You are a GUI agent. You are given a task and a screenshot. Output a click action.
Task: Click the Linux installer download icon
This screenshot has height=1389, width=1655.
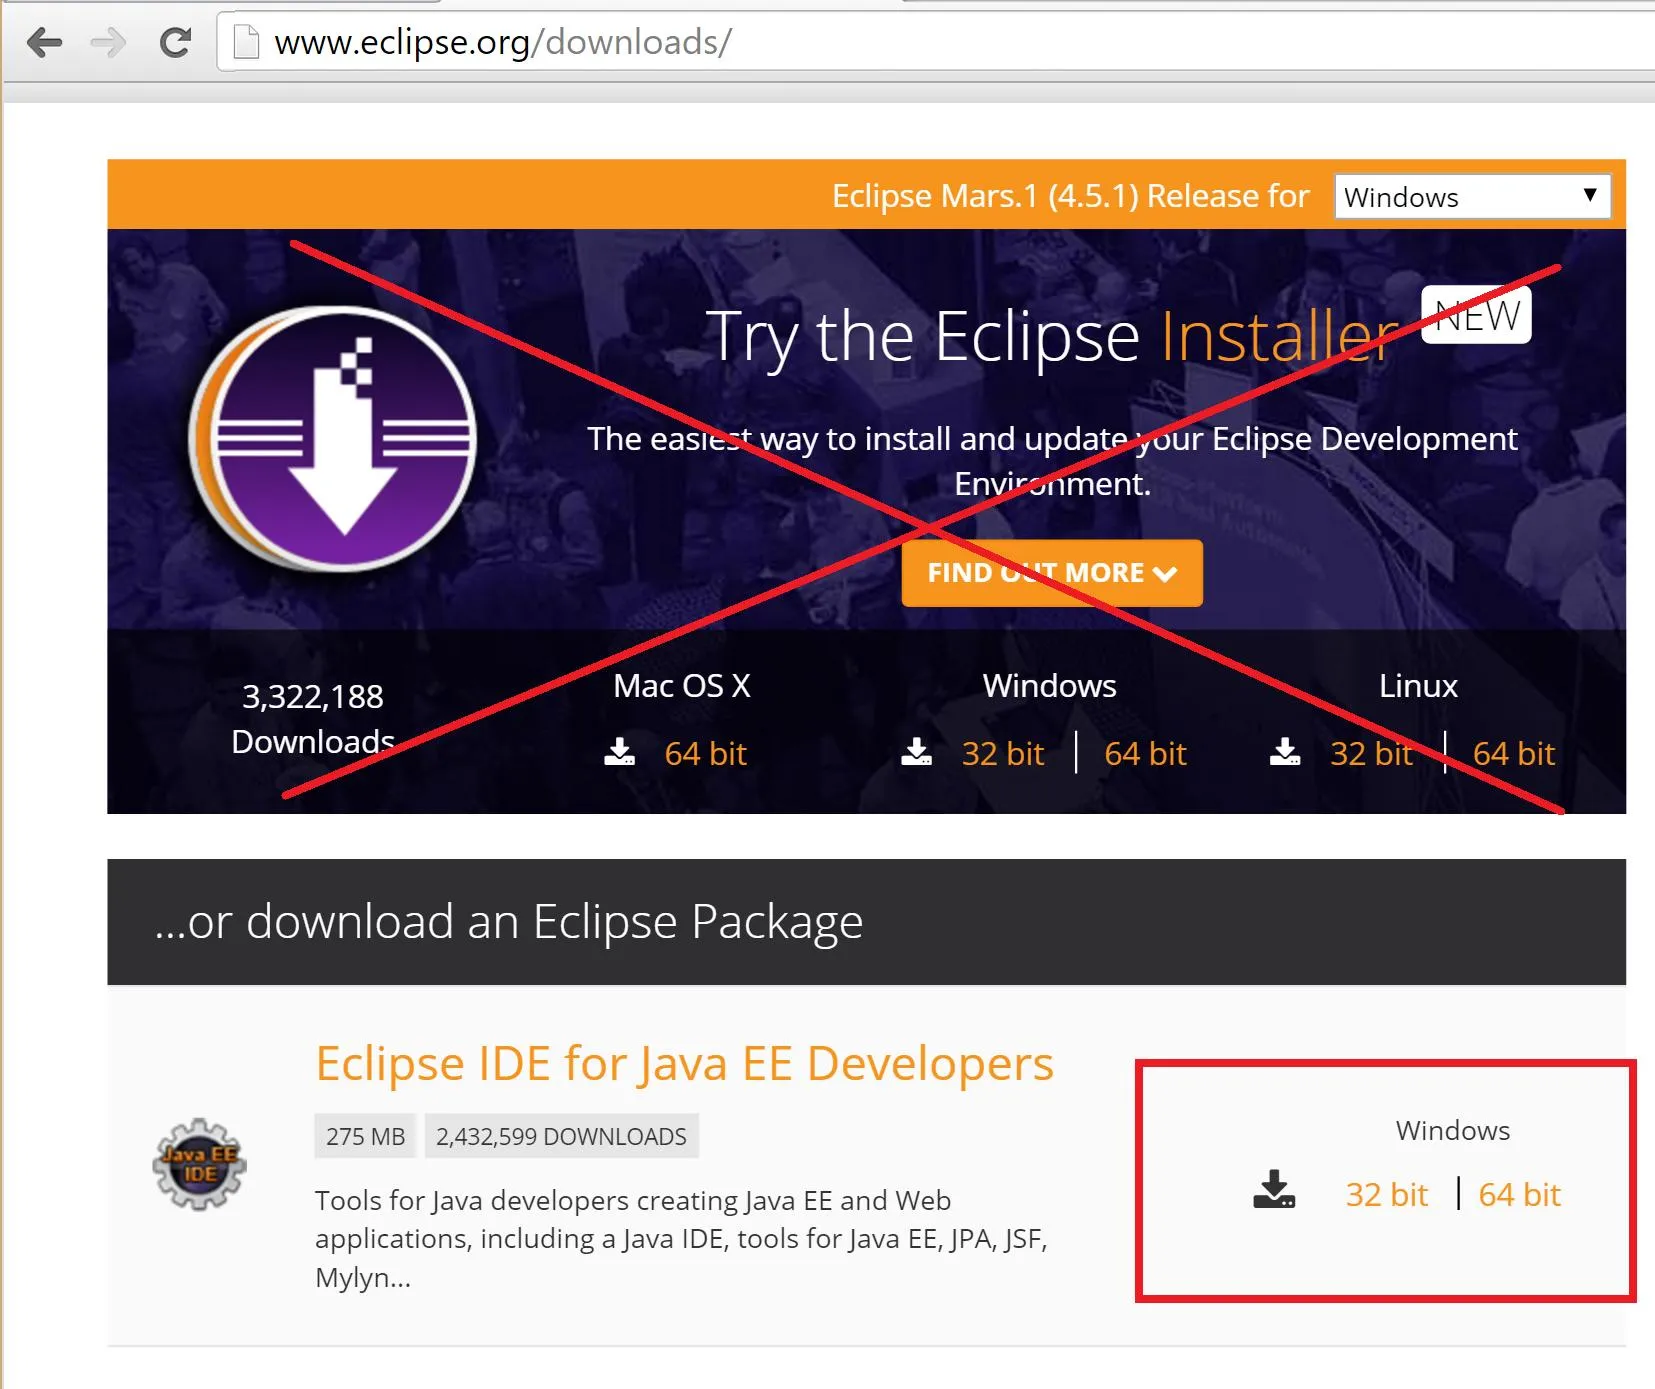1285,752
